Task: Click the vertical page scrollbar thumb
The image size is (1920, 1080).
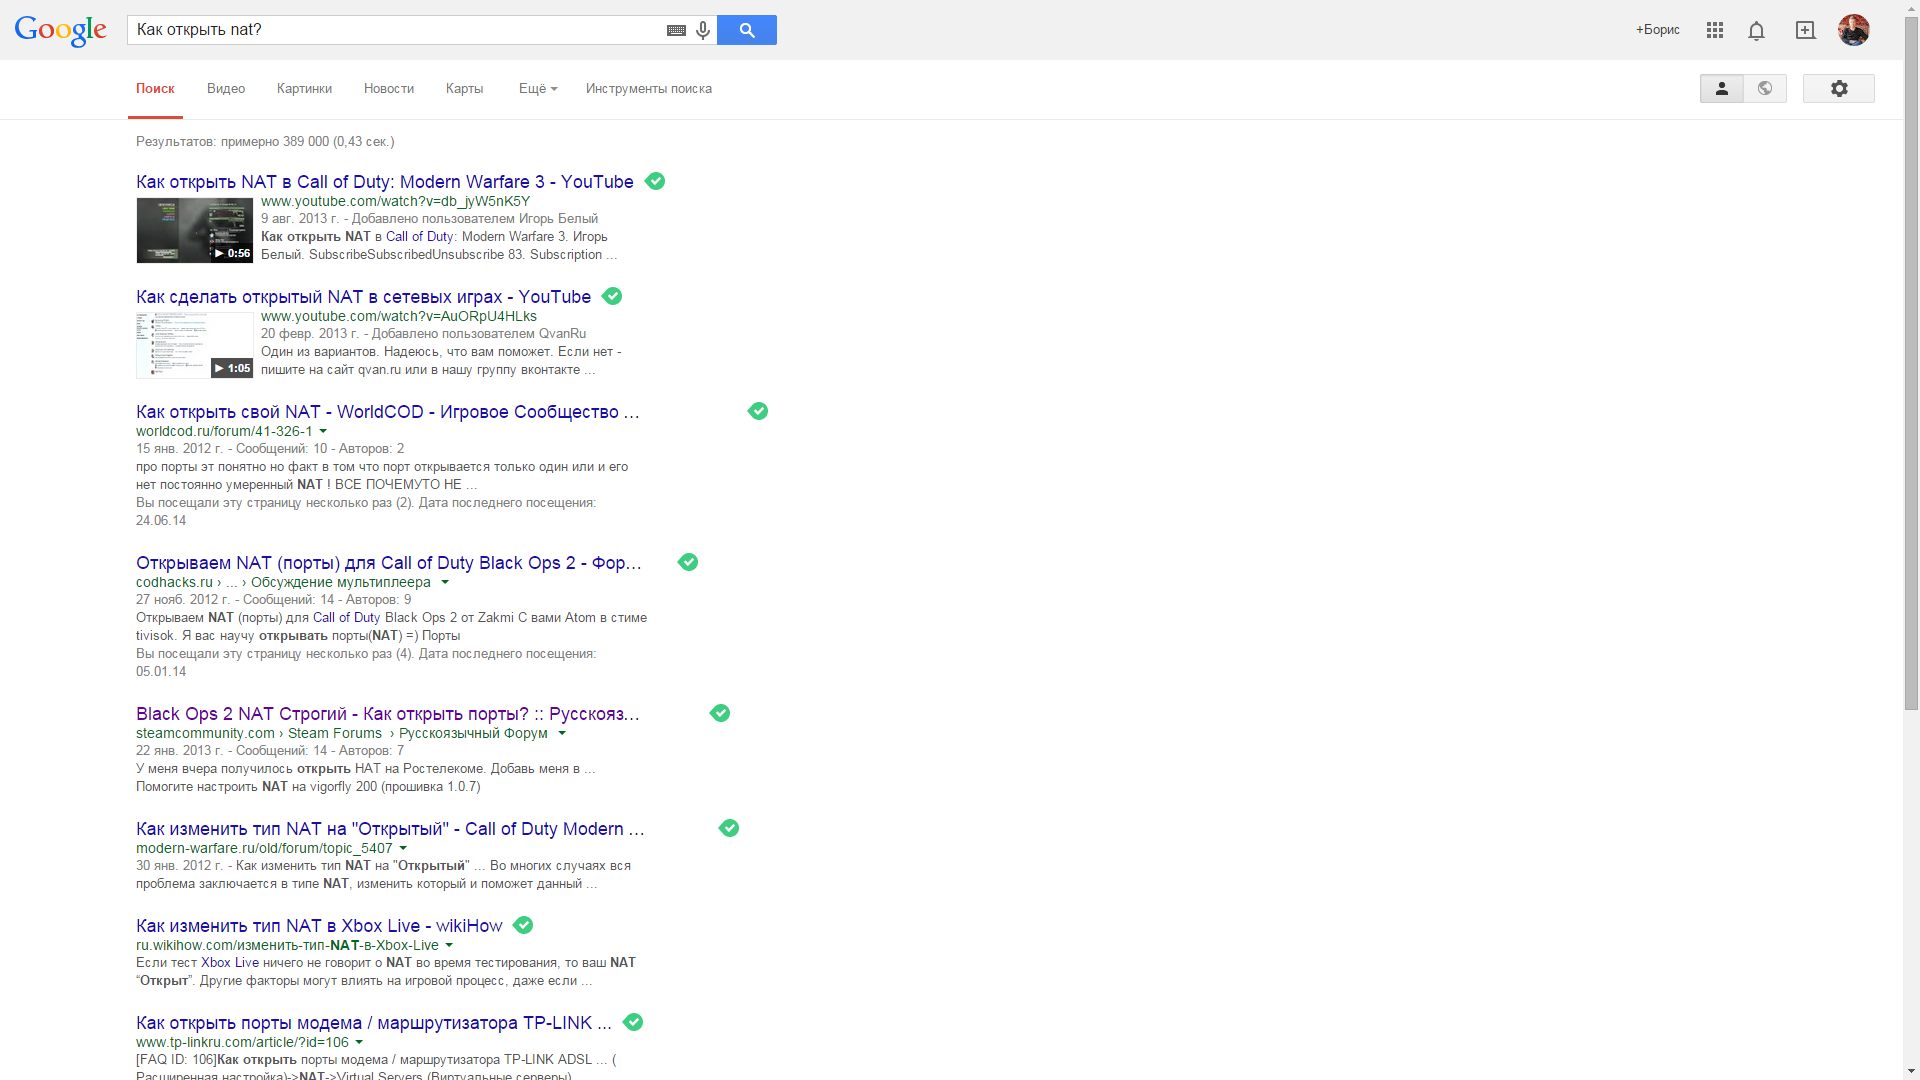Action: (1911, 365)
